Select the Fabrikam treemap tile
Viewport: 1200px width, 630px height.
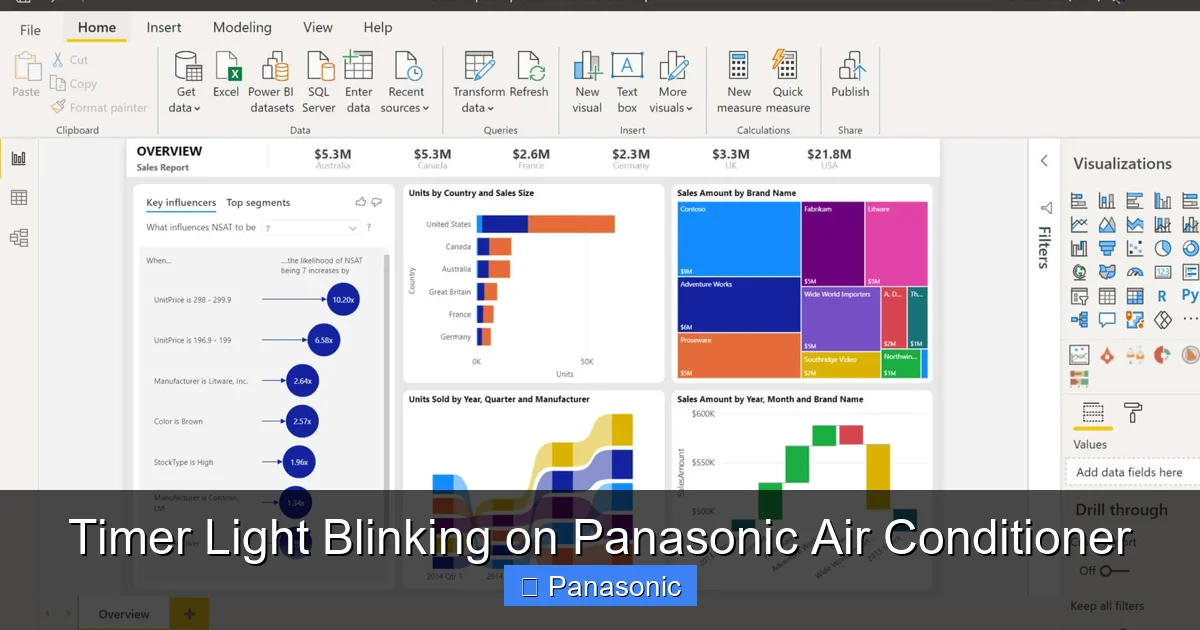(833, 244)
